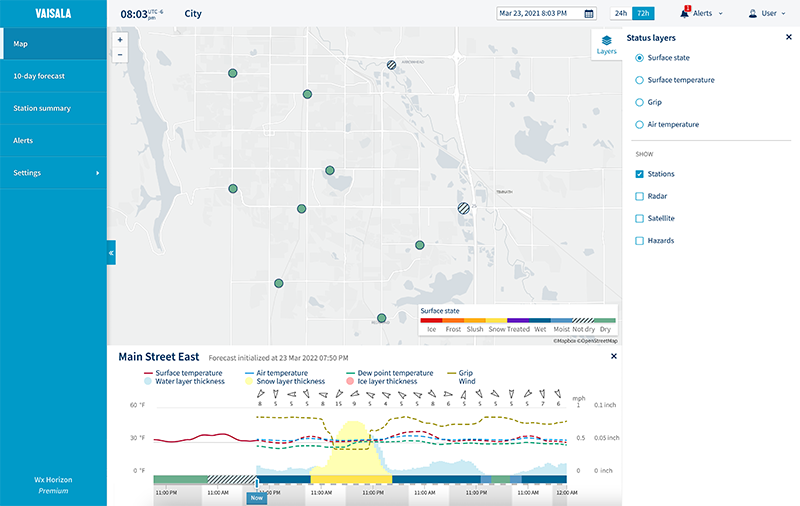Uncheck the Stations checkbox
This screenshot has height=506, width=800.
639,174
